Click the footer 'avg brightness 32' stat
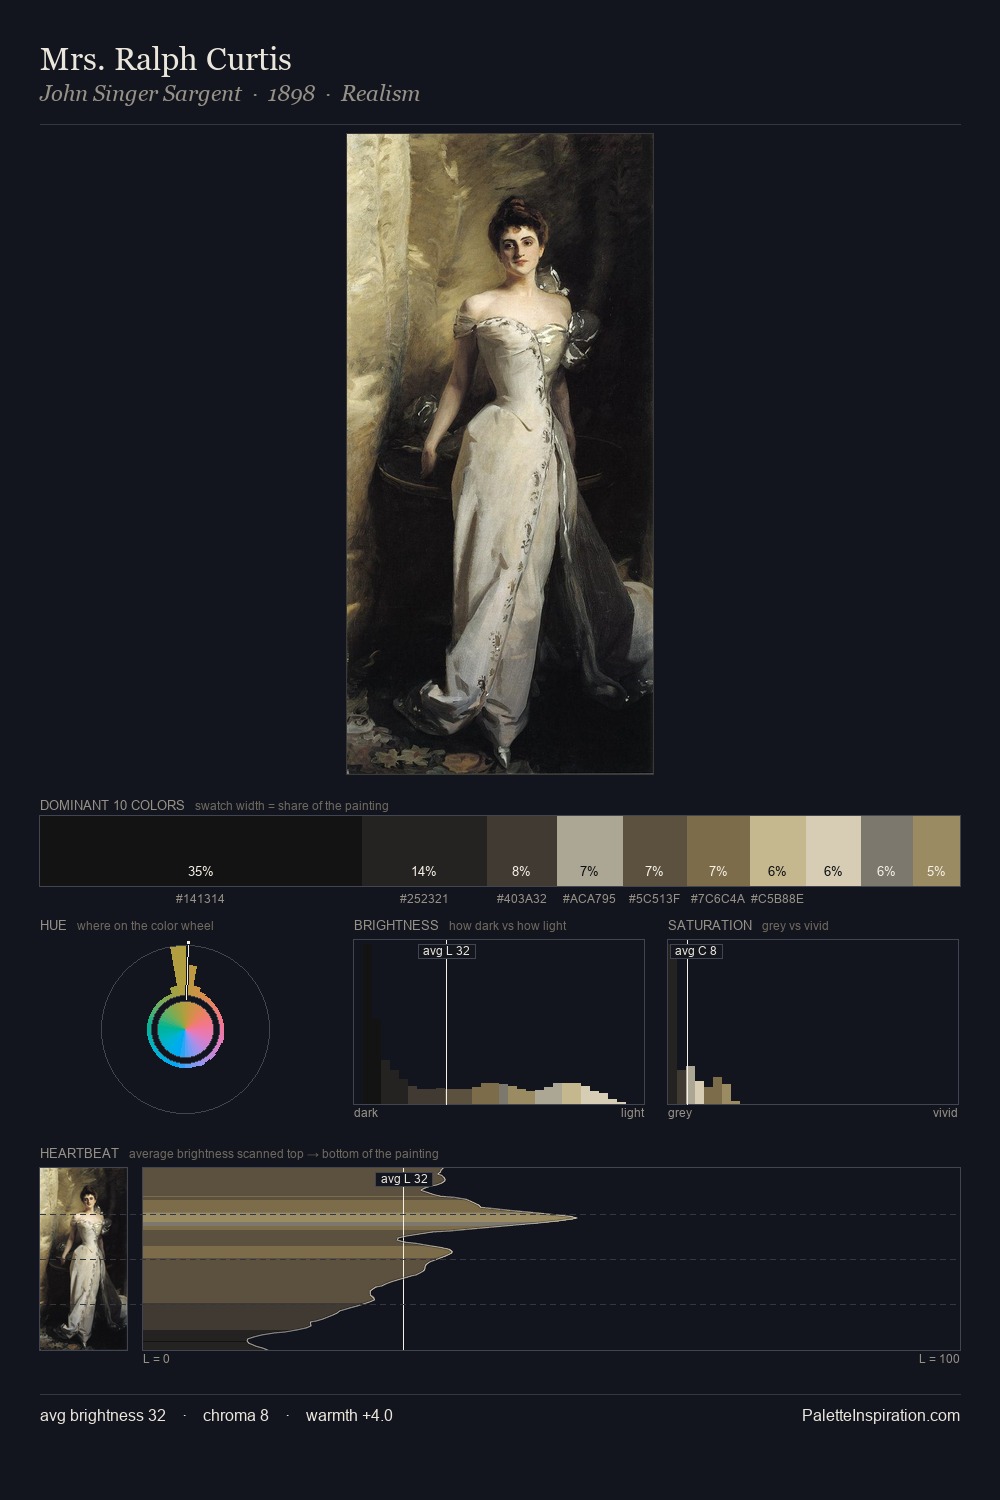This screenshot has width=1000, height=1500. tap(103, 1415)
